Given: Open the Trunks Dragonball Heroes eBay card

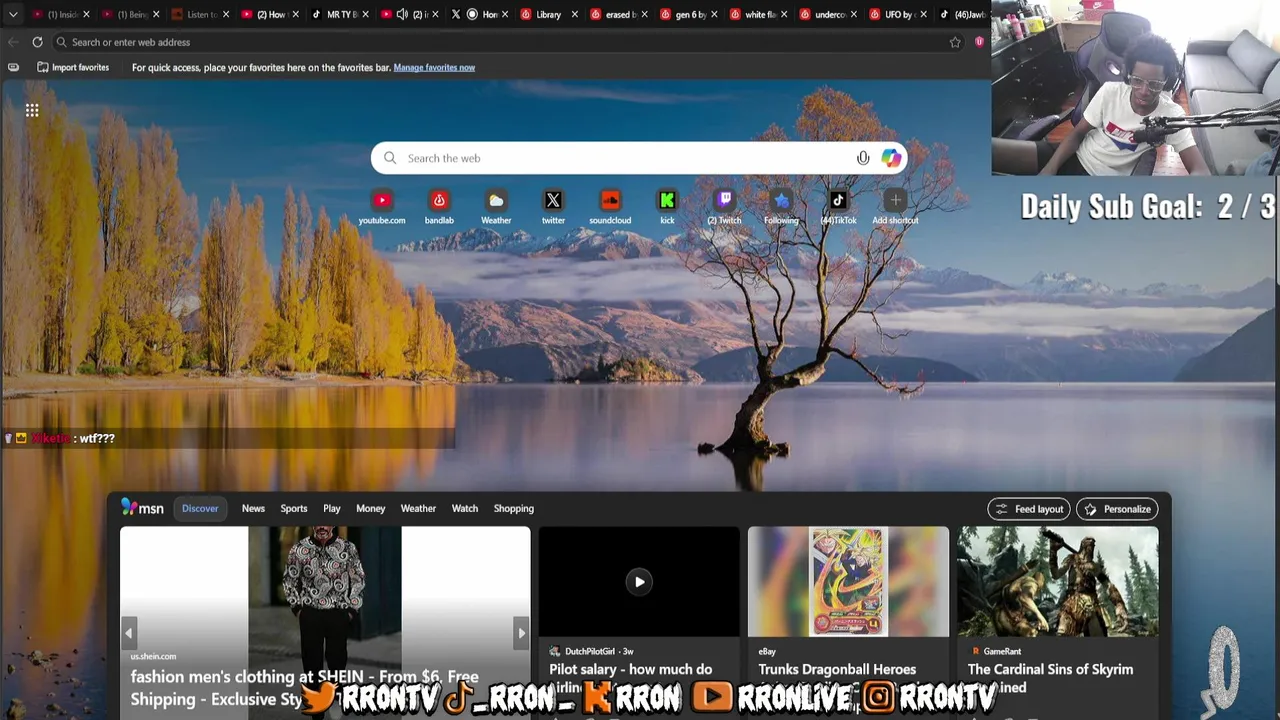Looking at the screenshot, I should point(848,622).
